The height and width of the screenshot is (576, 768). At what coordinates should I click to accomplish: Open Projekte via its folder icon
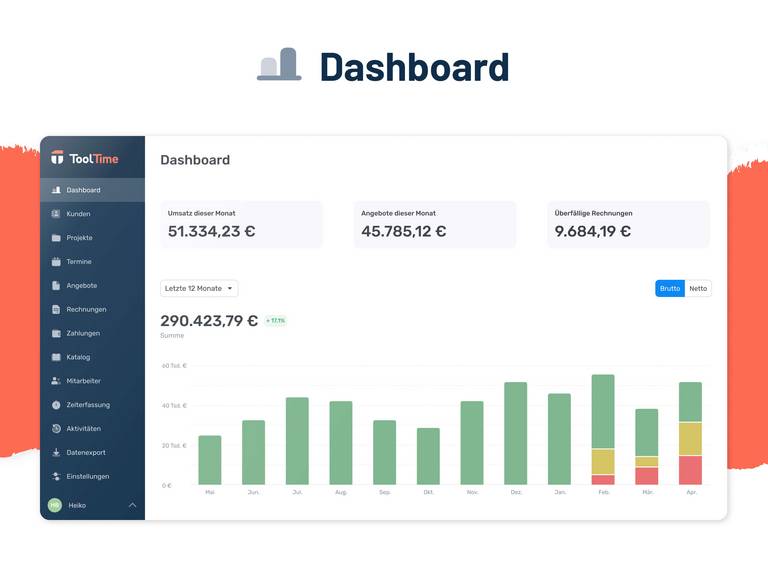pyautogui.click(x=56, y=238)
